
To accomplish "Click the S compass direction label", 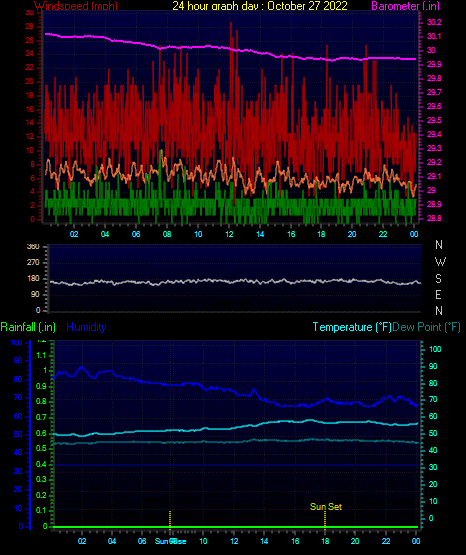I will tap(438, 279).
